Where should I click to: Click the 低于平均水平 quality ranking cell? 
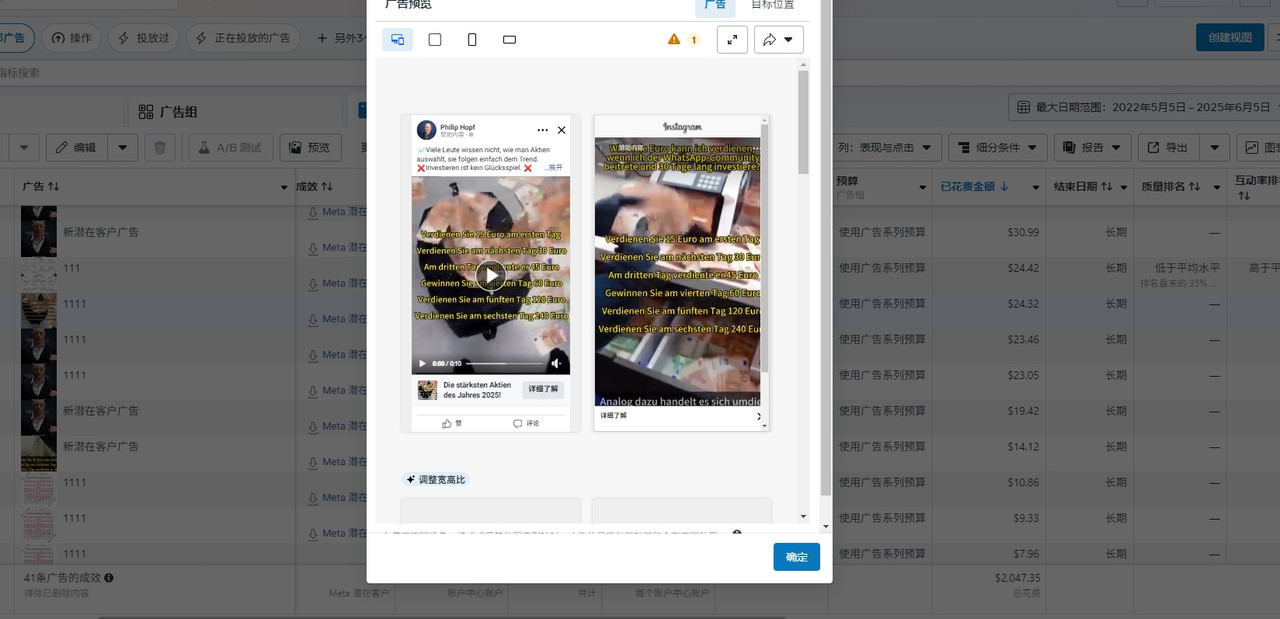point(1187,268)
